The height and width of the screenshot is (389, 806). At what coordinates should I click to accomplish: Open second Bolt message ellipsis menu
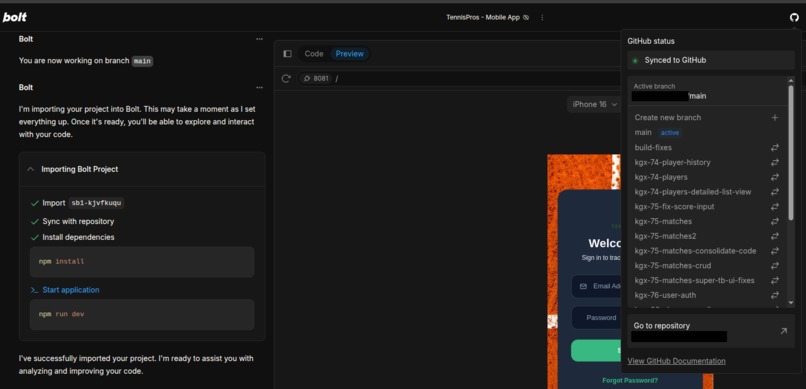coord(260,88)
